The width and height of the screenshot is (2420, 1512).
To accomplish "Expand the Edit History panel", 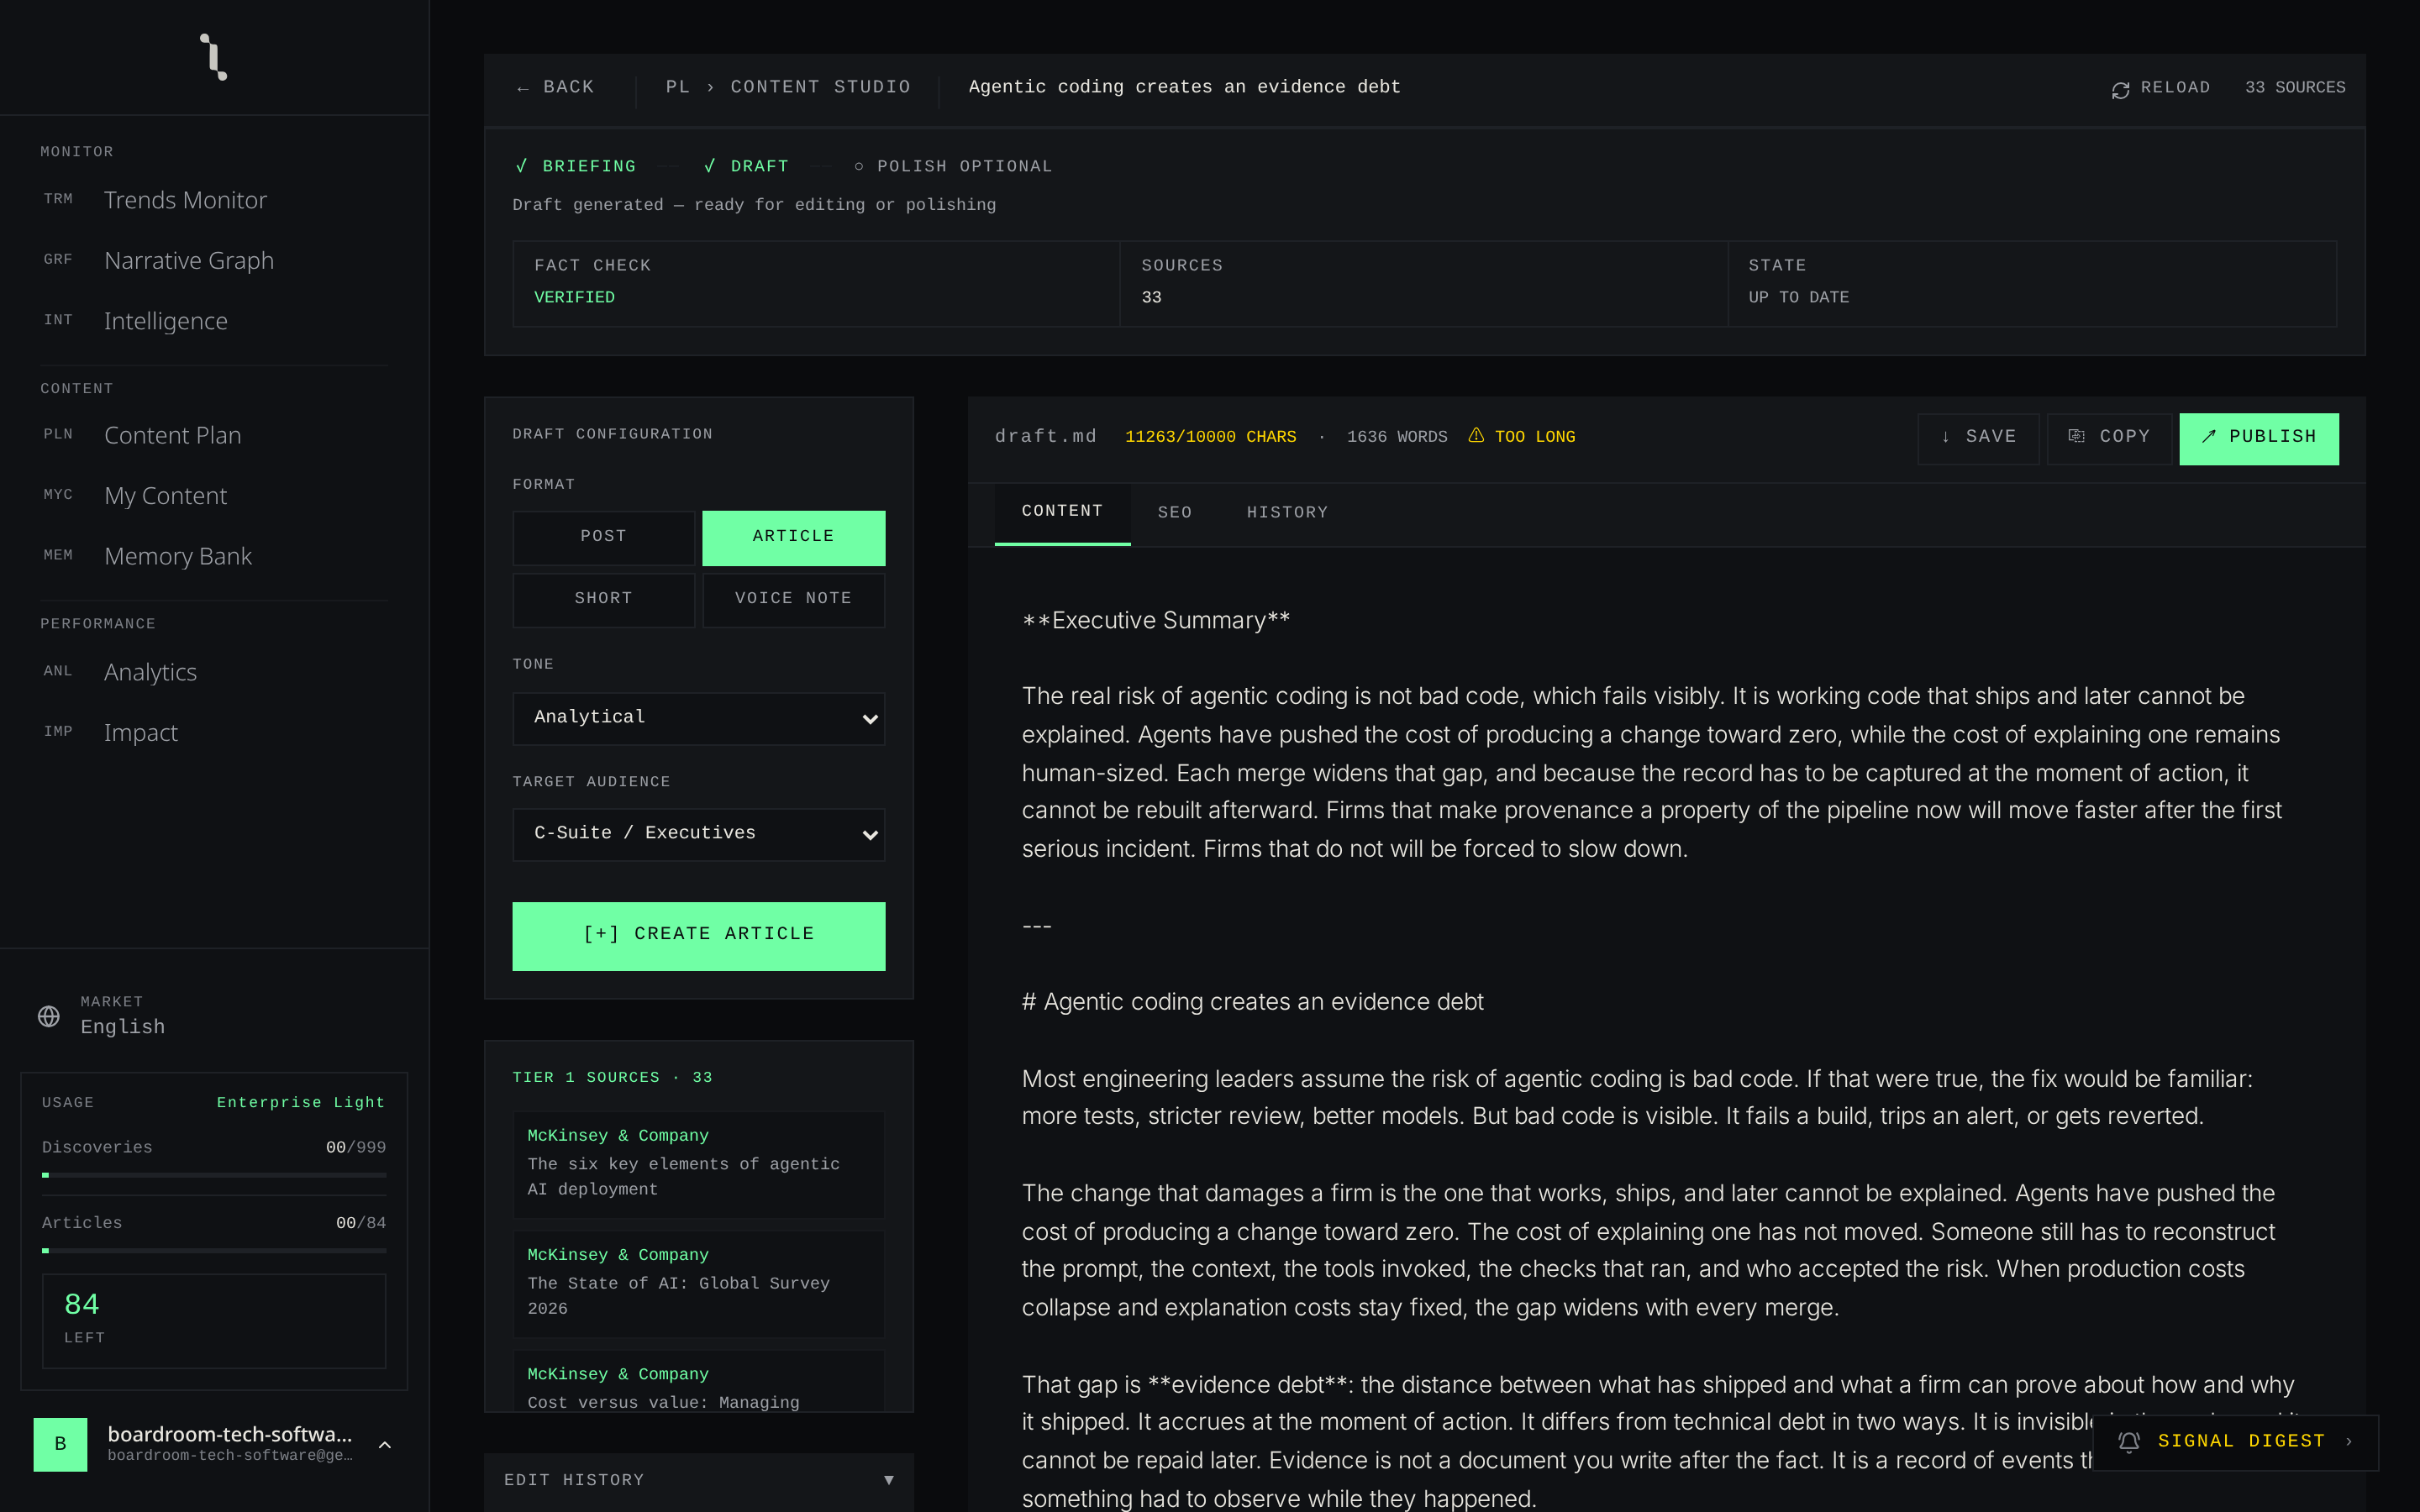I will pos(698,1480).
